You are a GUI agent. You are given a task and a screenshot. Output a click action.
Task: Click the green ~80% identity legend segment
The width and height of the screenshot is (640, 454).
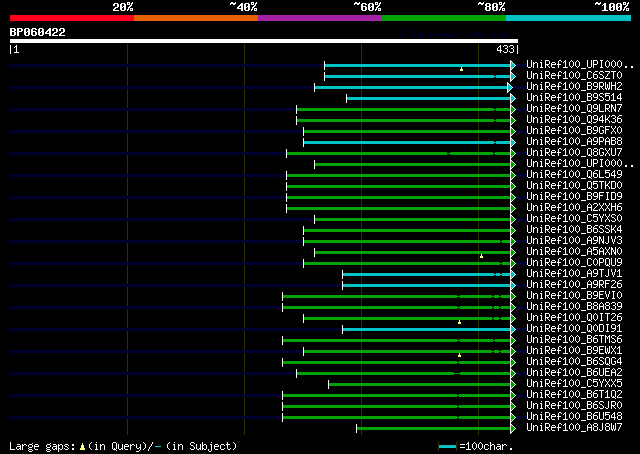point(444,18)
